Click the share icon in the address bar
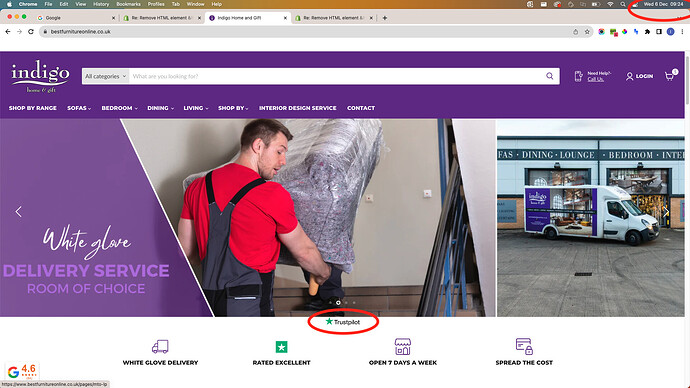The width and height of the screenshot is (690, 388). (x=576, y=32)
